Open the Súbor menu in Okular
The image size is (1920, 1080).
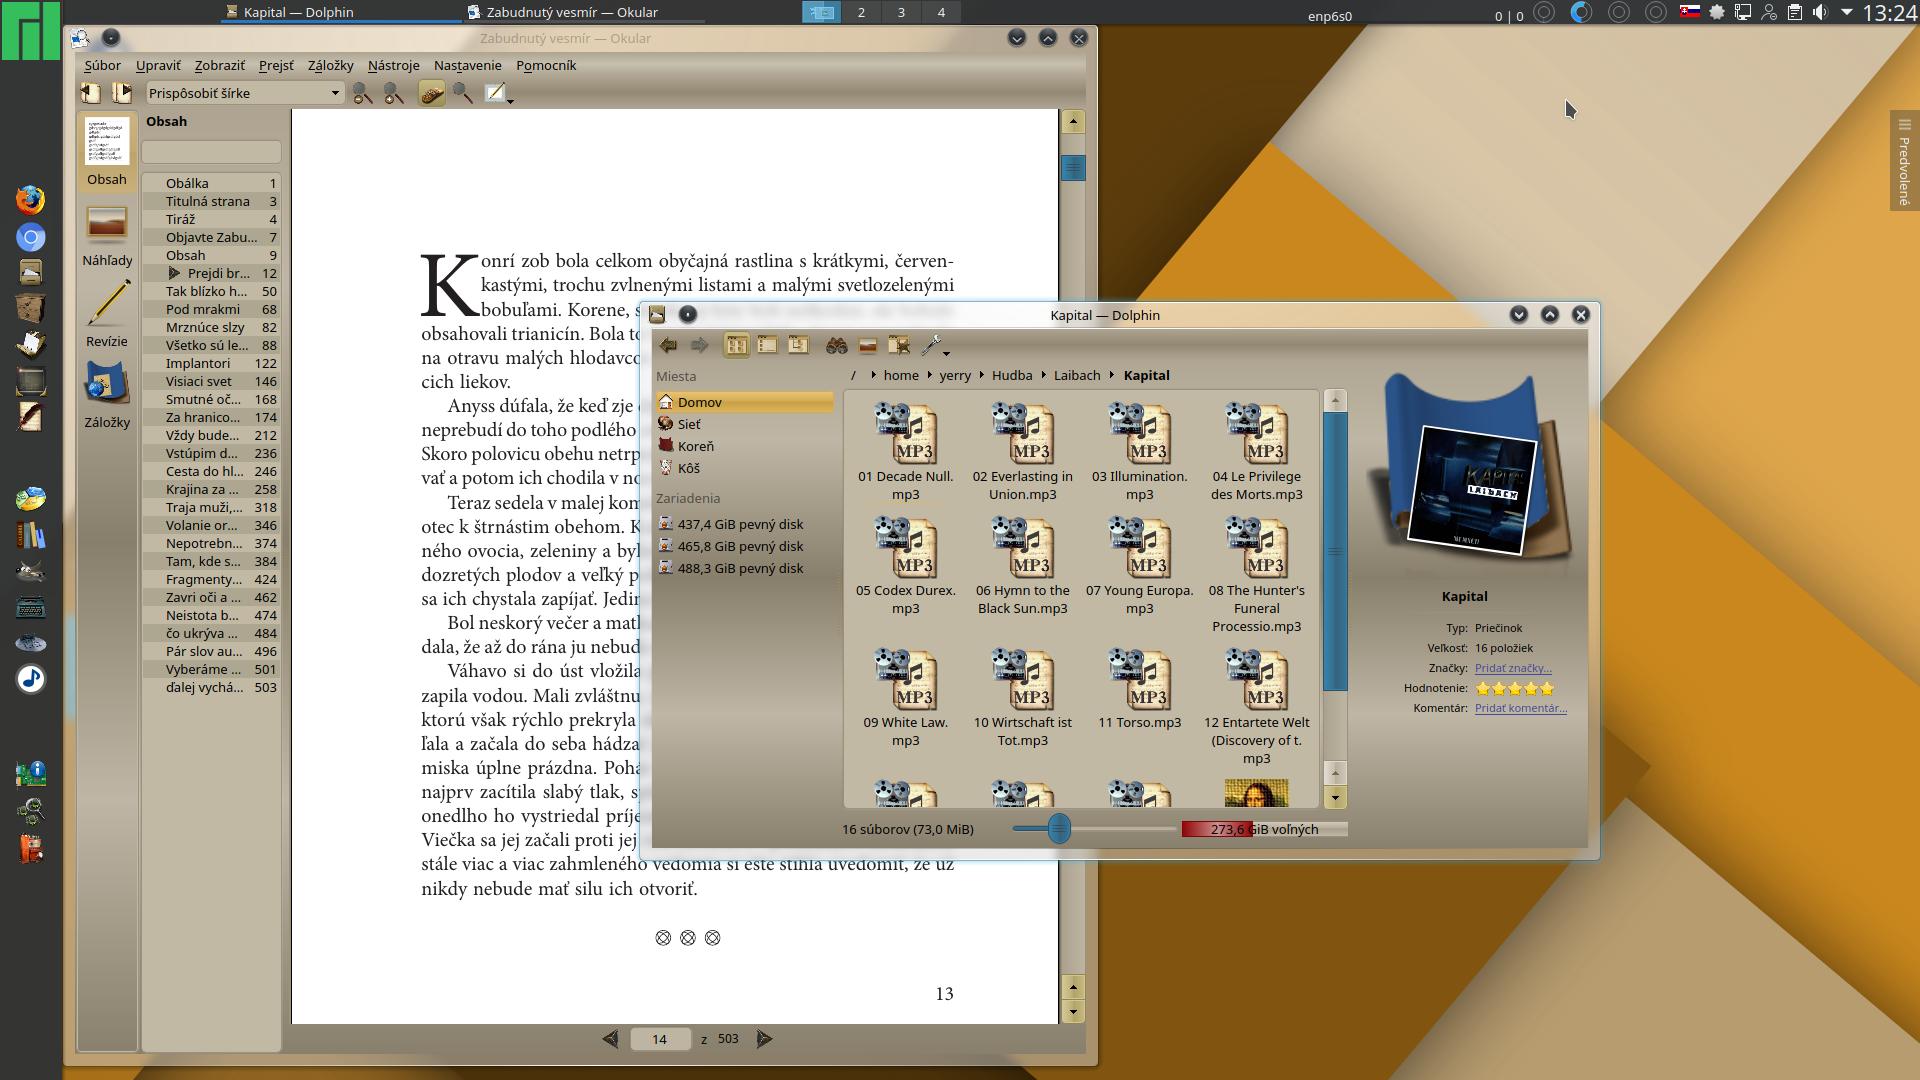pos(102,65)
